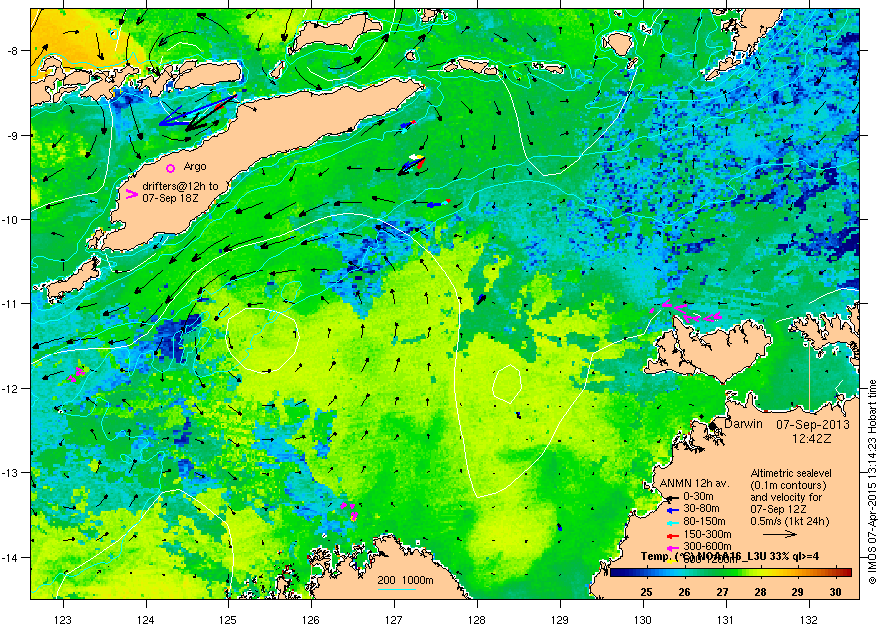Click the red 150-300m legend arrow
The height and width of the screenshot is (630, 880).
(672, 535)
